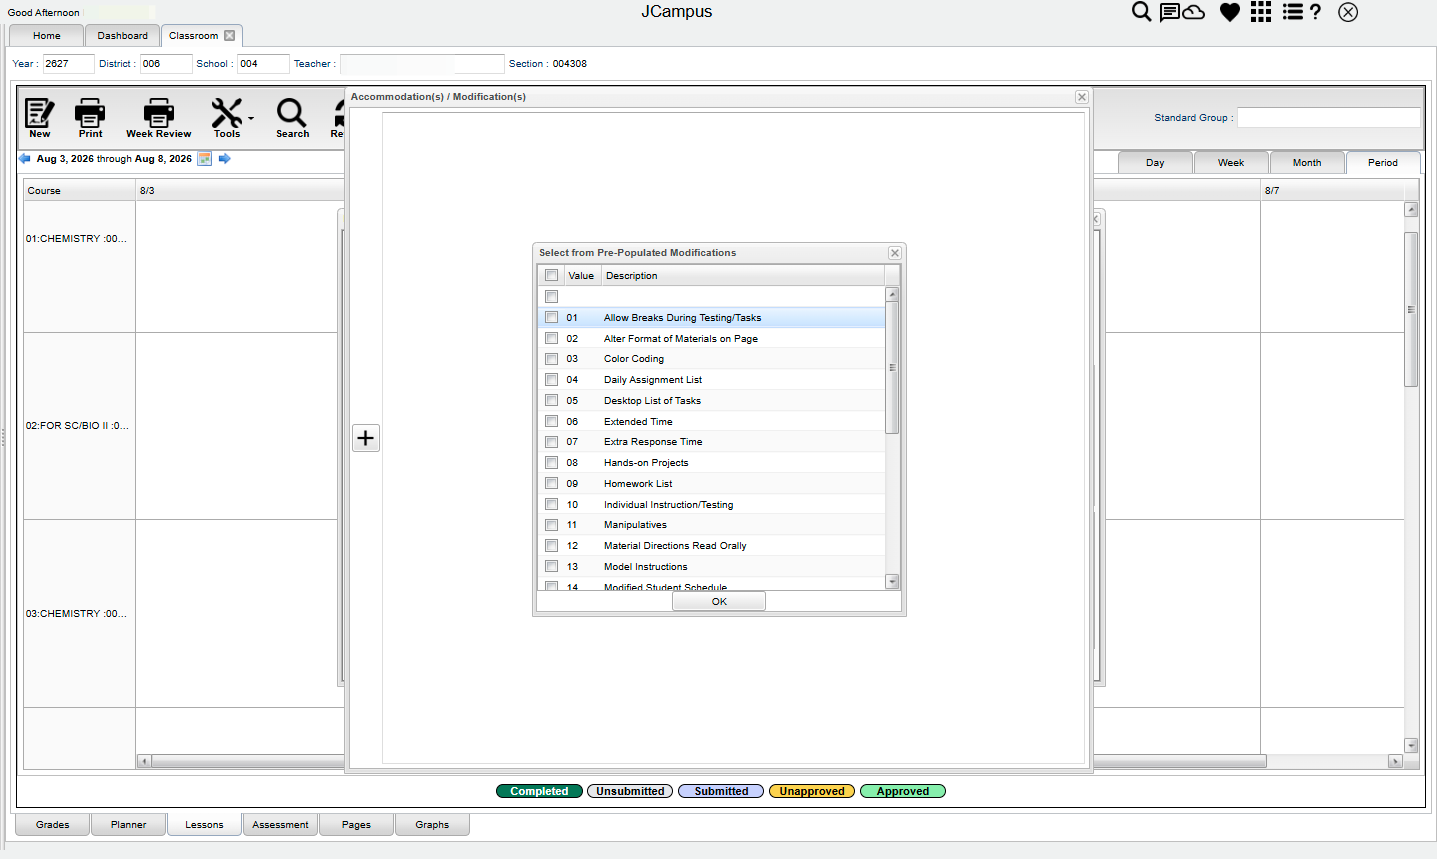Click the Completed status legend
Screen dimensions: 1438x859
pos(539,791)
